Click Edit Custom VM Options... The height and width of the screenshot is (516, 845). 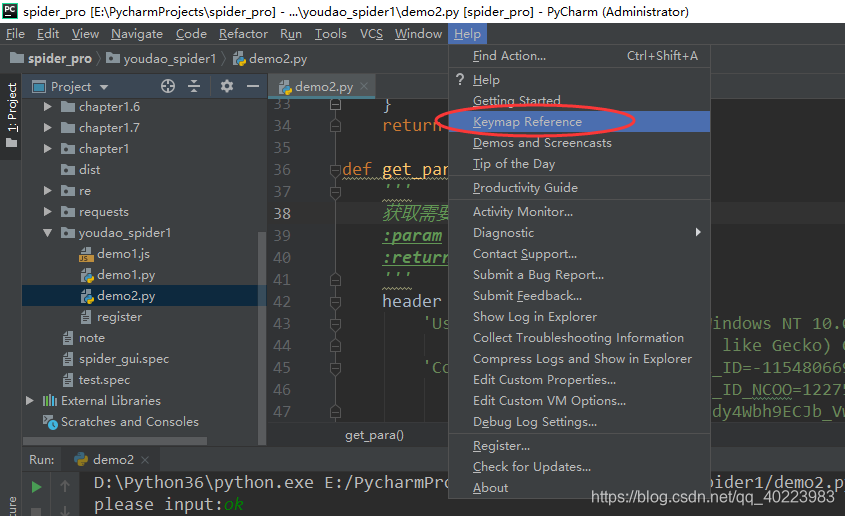click(x=579, y=401)
